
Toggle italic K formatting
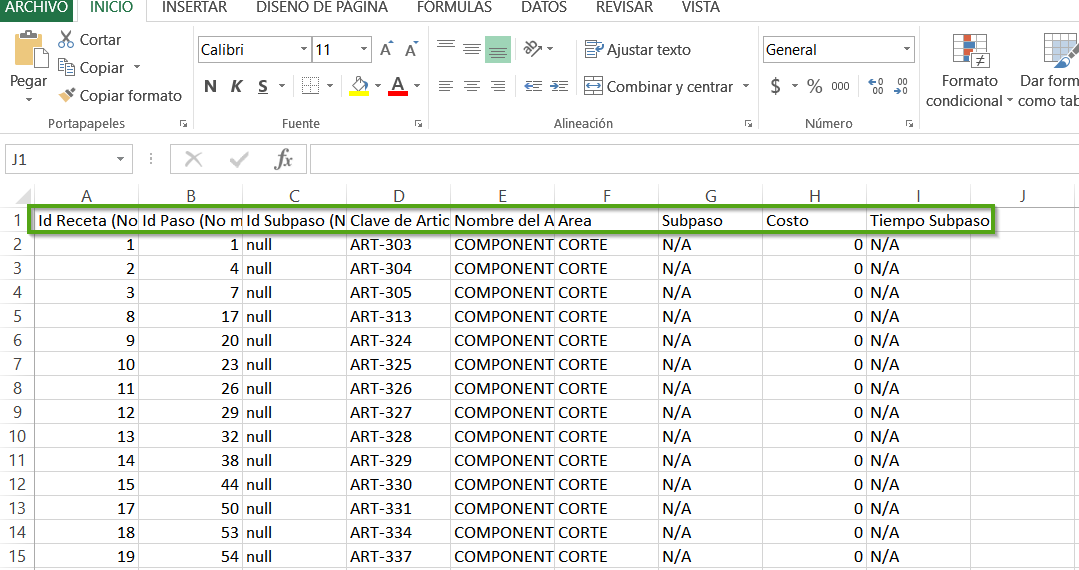click(x=236, y=87)
